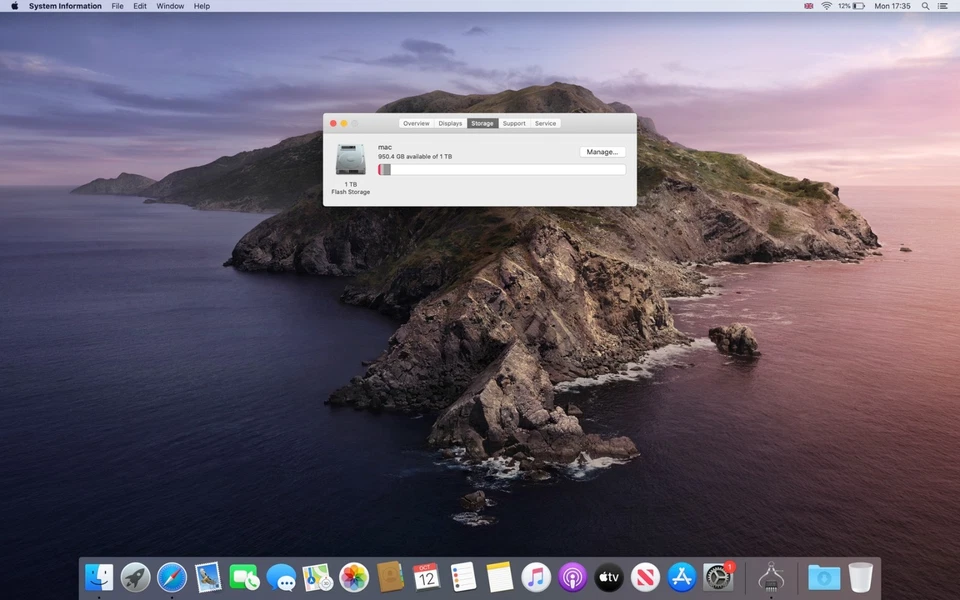Open Music app in the Dock
The width and height of the screenshot is (960, 600).
click(536, 577)
